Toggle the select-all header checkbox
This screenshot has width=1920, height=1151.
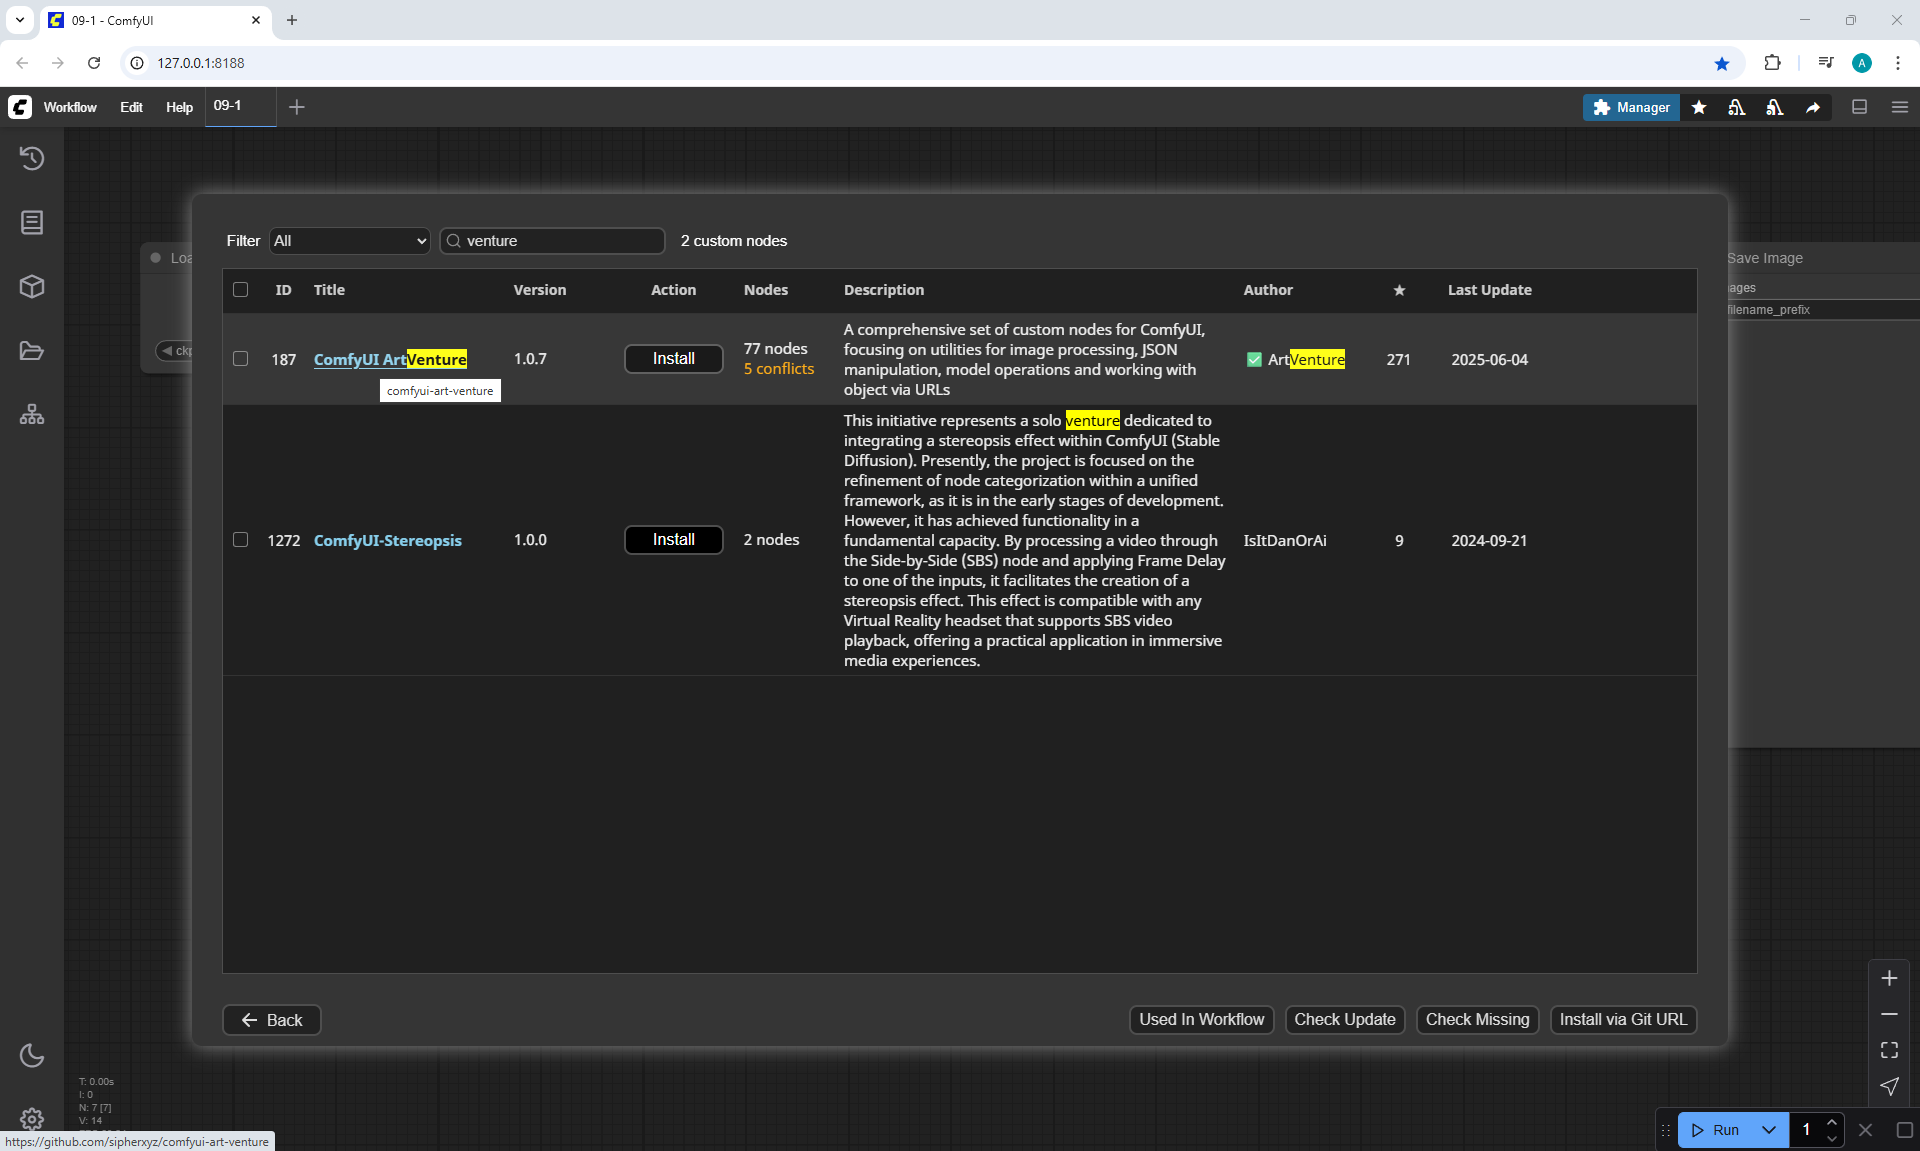(241, 290)
